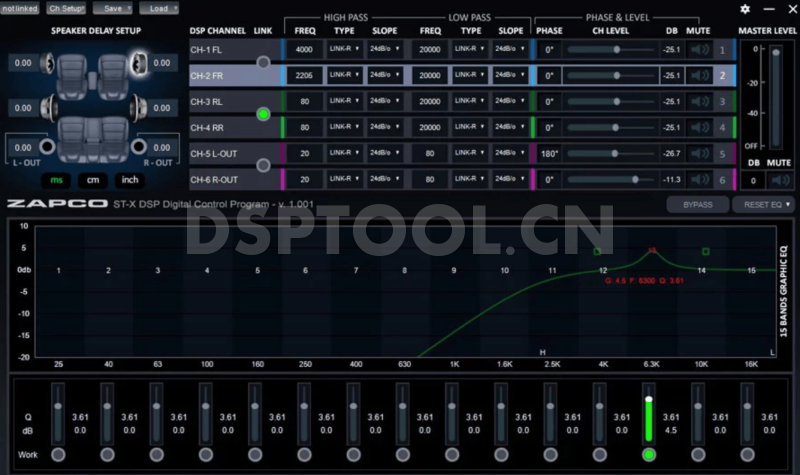
Task: Mute channel CH-2 FR speaker icon
Action: (700, 76)
